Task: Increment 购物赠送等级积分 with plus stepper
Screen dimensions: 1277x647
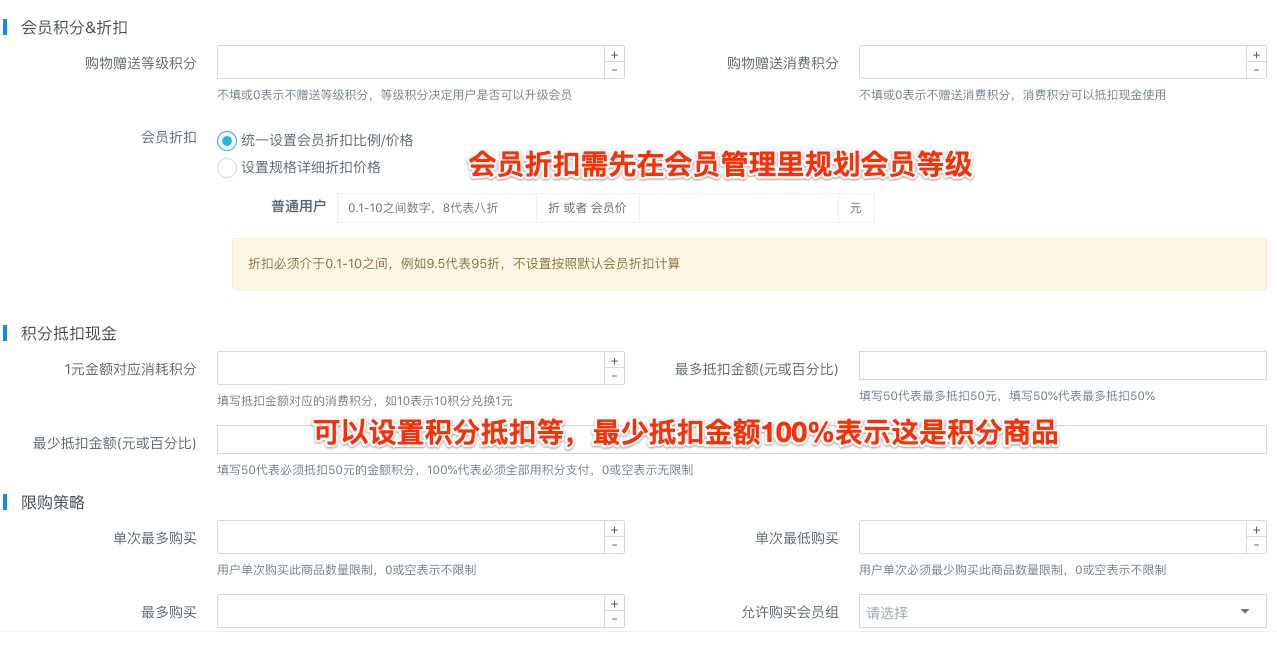Action: [x=614, y=54]
